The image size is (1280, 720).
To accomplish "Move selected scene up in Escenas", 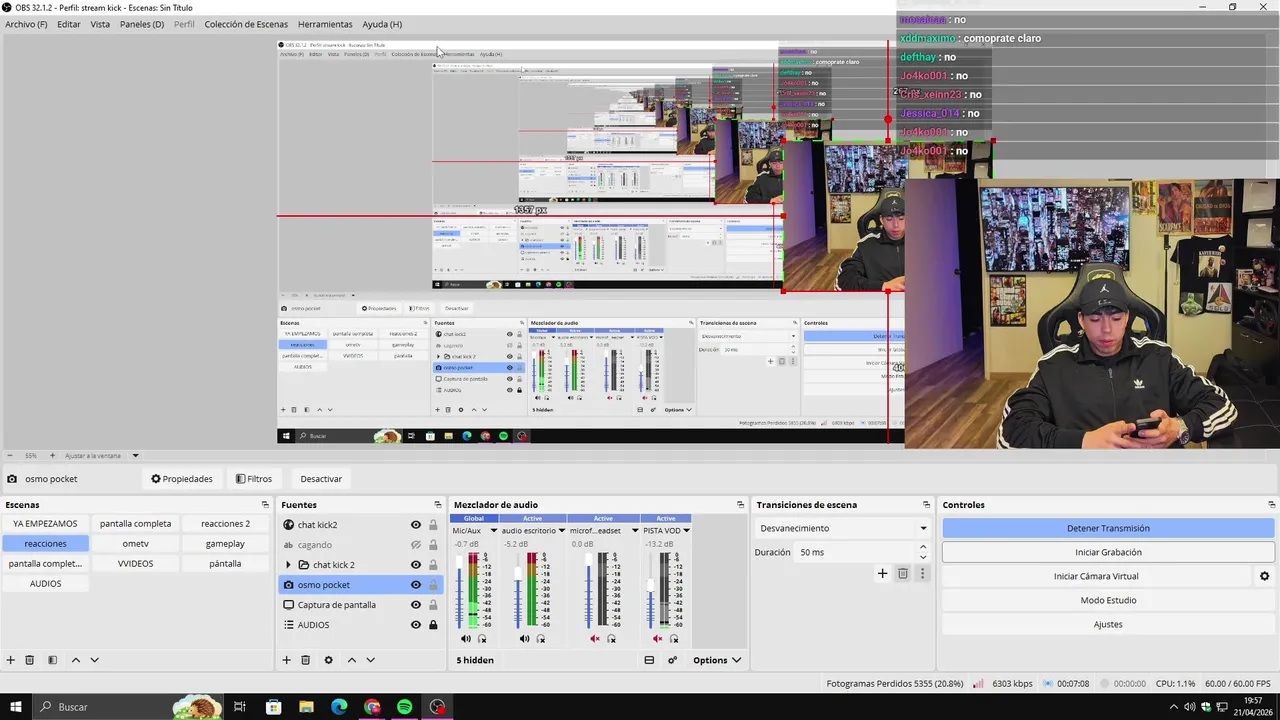I will click(x=75, y=660).
